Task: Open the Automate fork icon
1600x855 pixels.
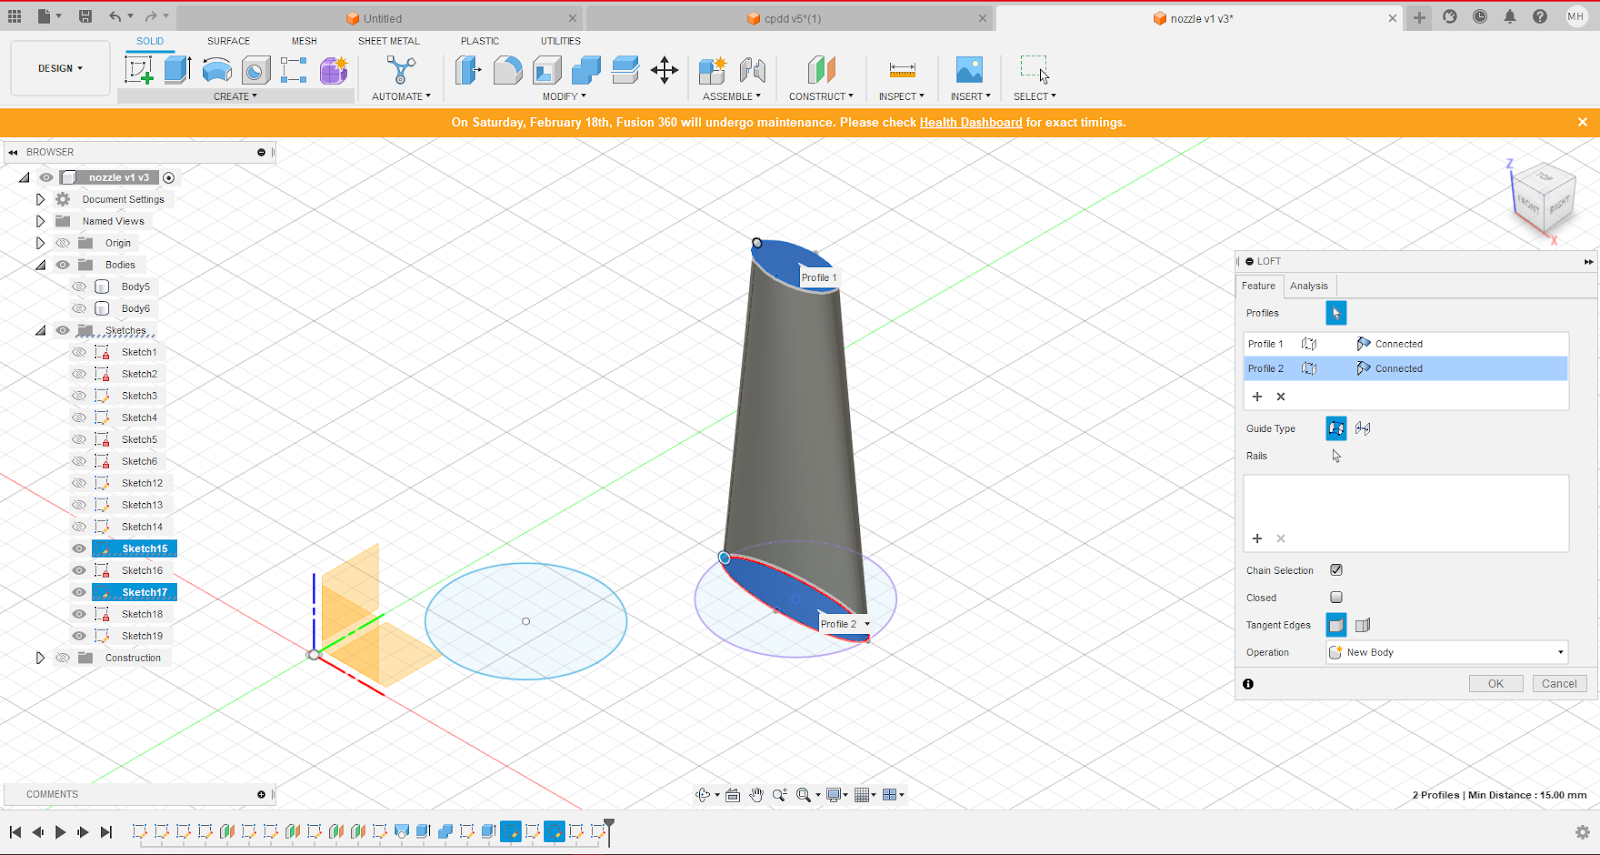Action: (x=401, y=70)
